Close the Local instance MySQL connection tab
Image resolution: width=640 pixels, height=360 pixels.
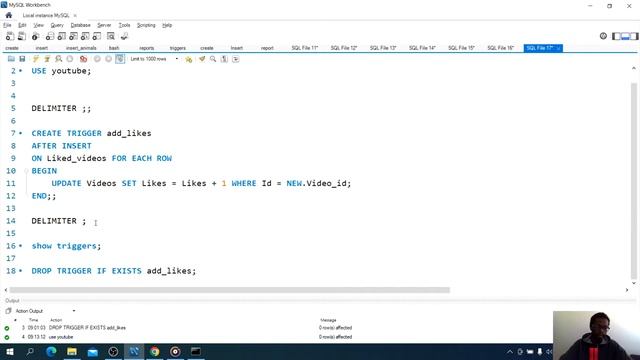[75, 16]
